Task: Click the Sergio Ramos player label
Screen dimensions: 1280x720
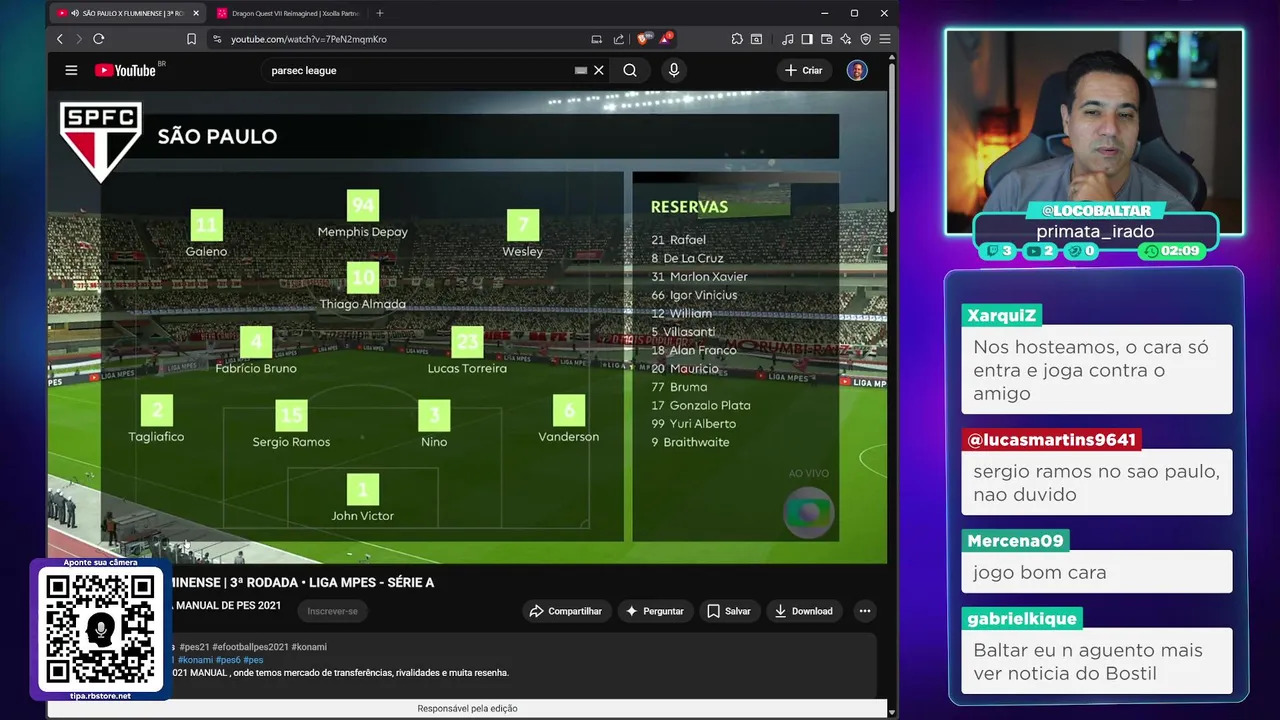Action: point(291,442)
